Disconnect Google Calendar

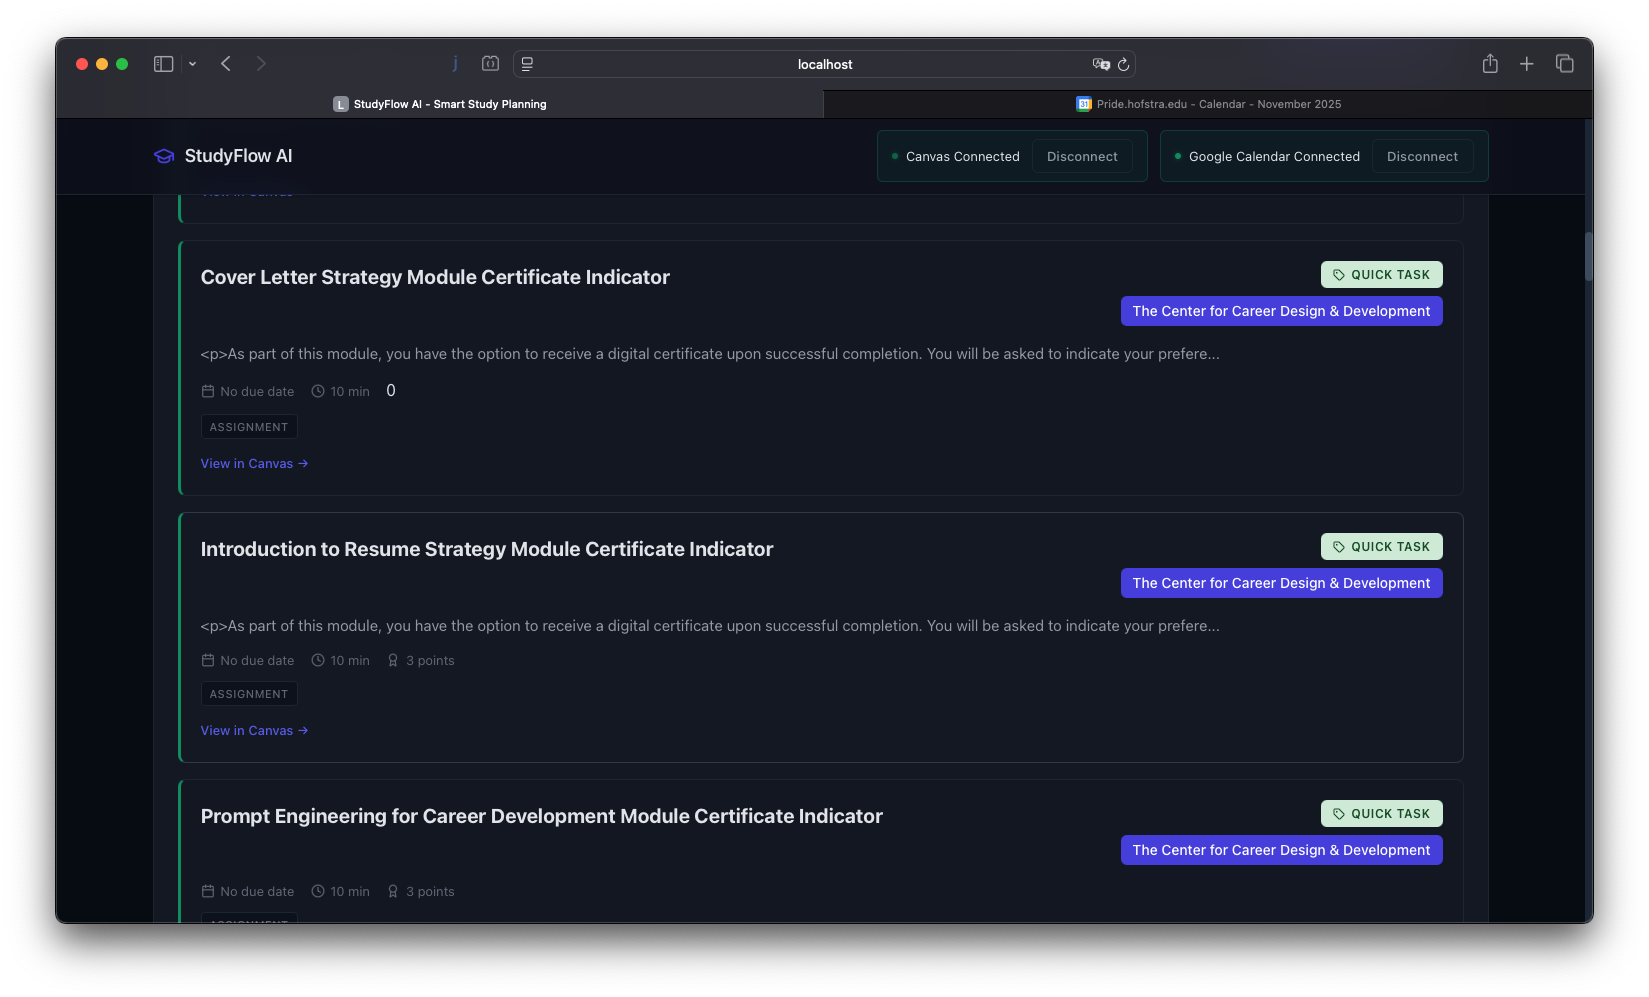point(1422,157)
